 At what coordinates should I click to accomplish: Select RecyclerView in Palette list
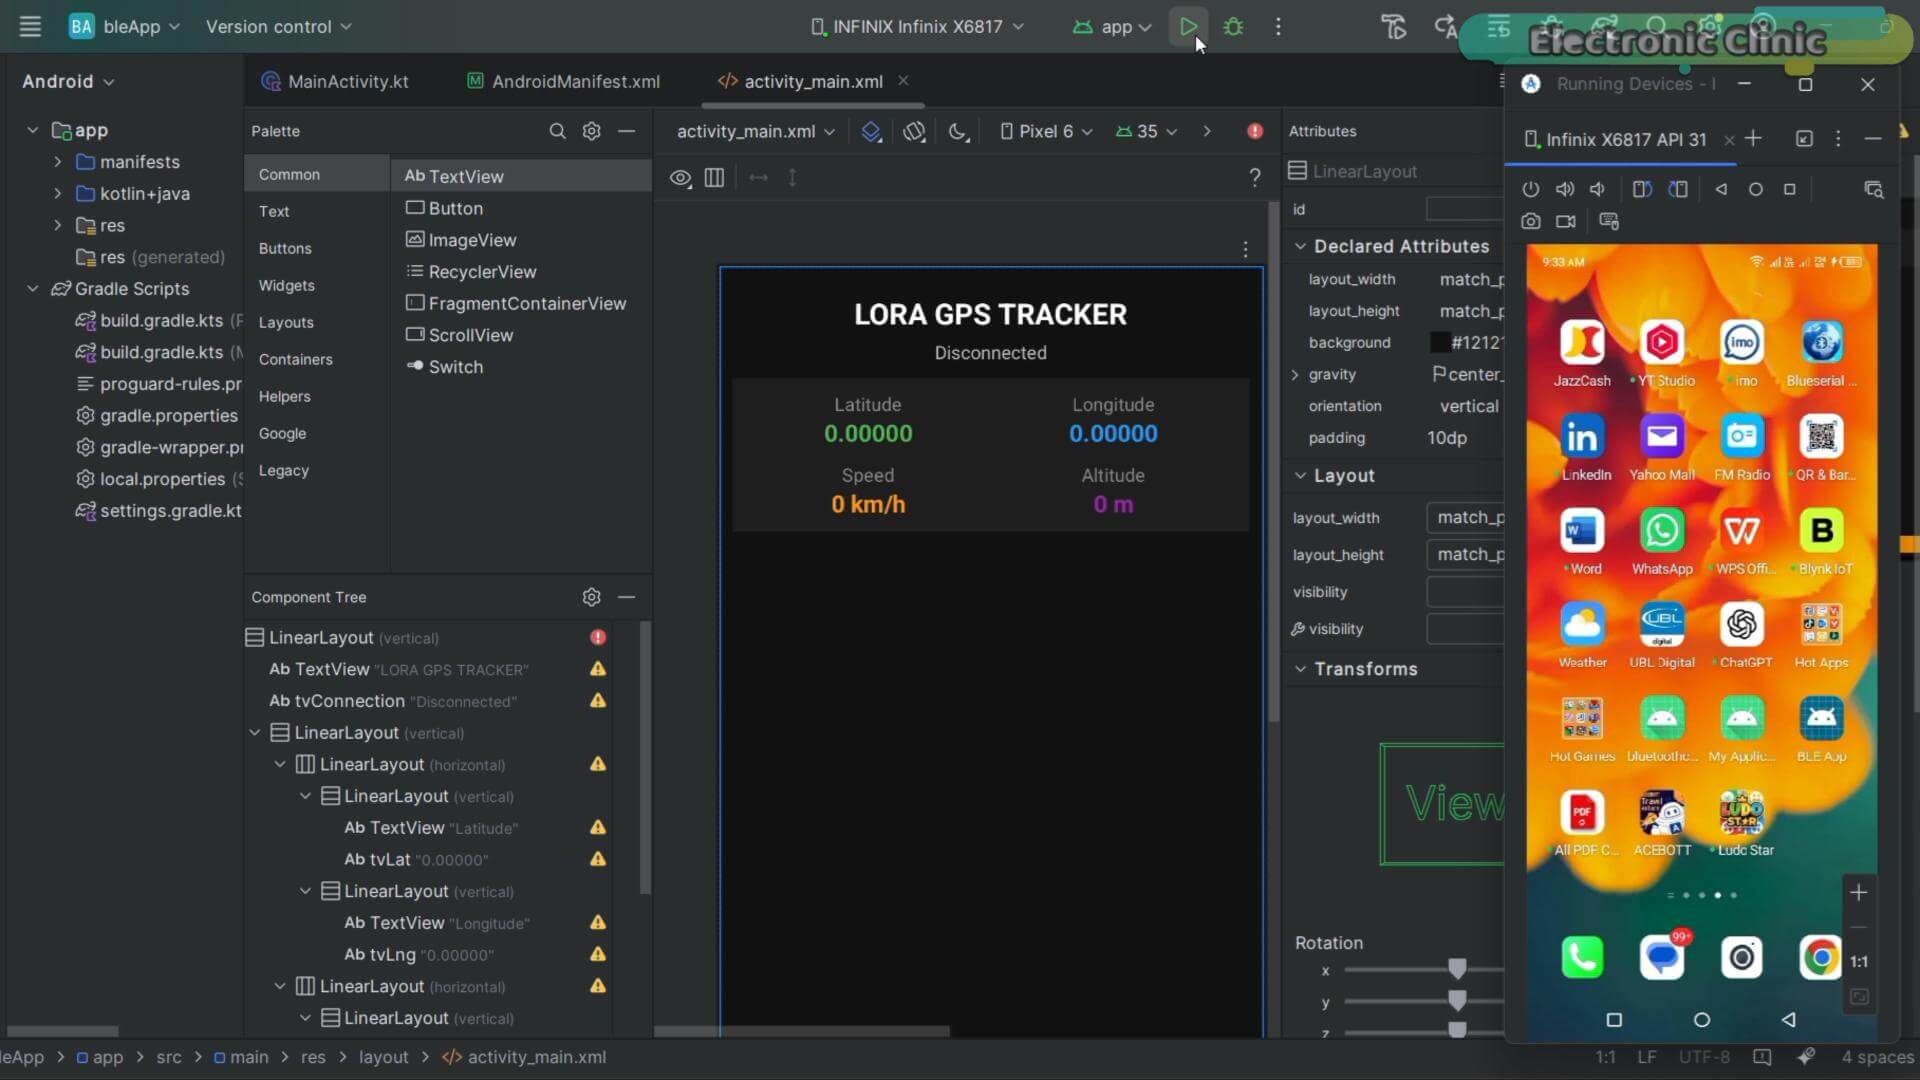click(x=471, y=272)
